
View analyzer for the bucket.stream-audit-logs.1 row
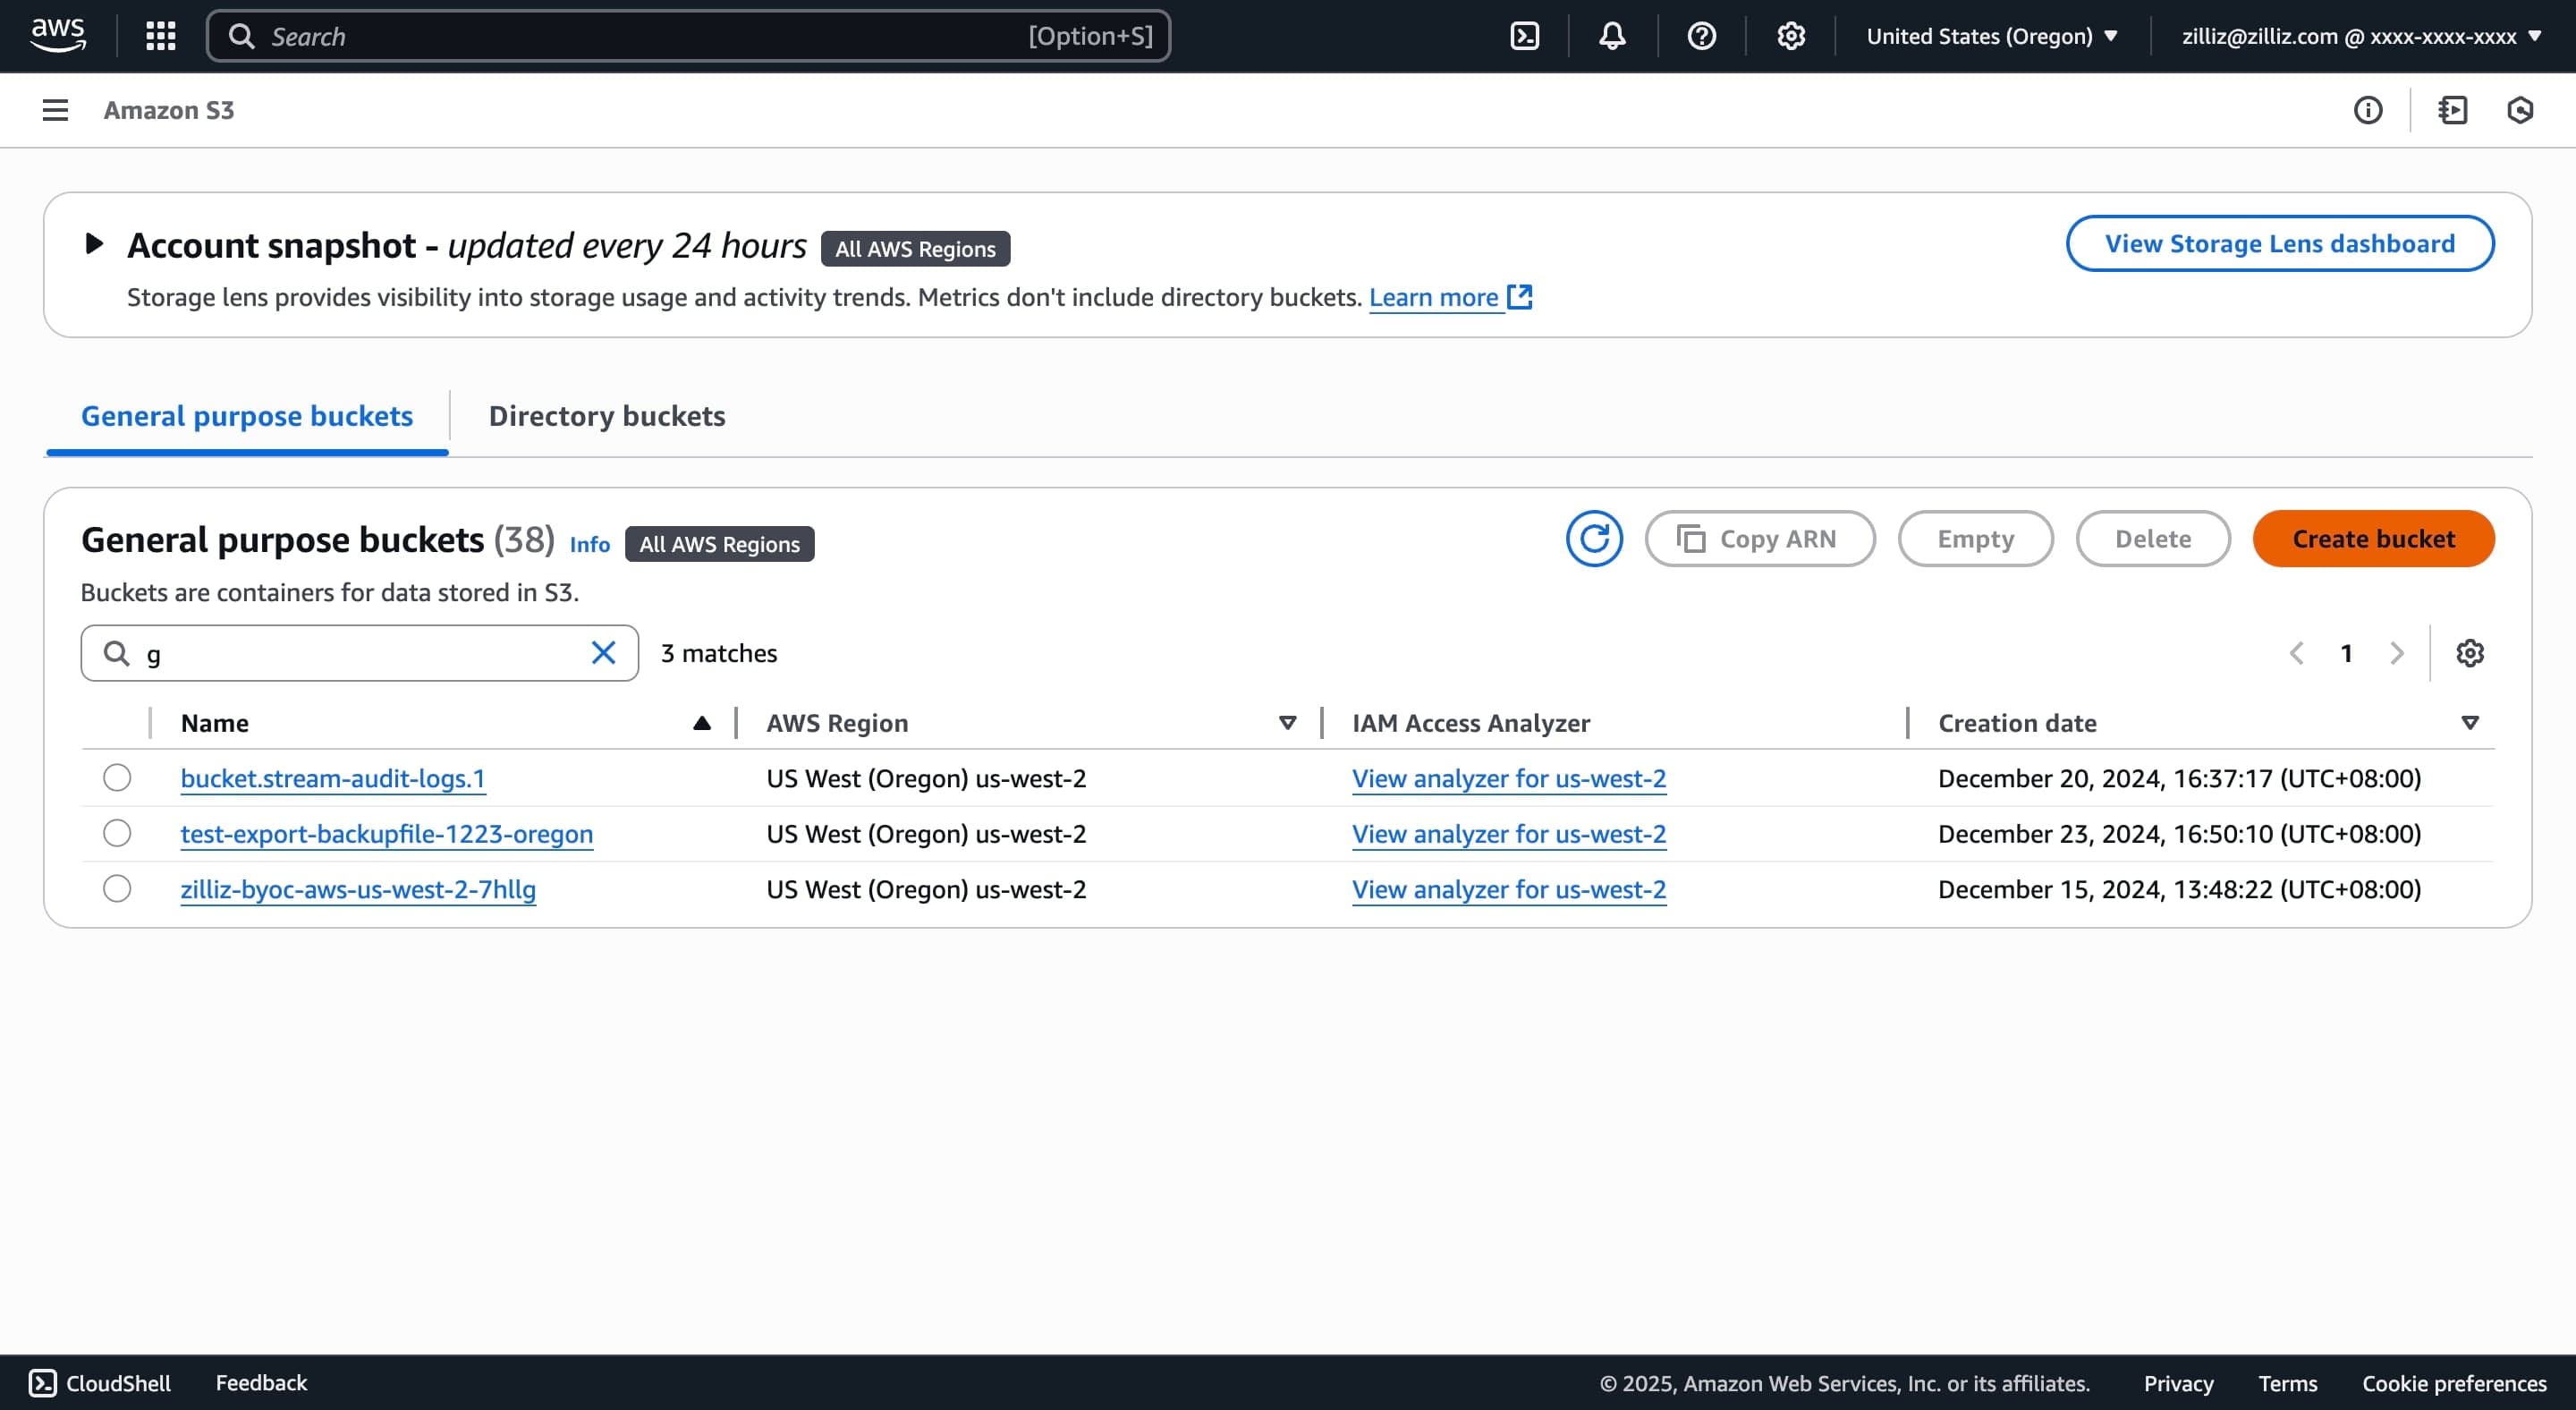1509,778
